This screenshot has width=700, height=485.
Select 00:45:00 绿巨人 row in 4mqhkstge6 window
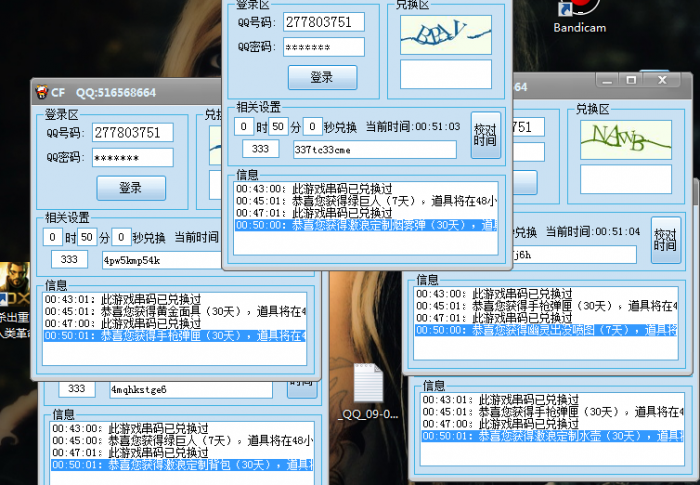click(x=182, y=441)
